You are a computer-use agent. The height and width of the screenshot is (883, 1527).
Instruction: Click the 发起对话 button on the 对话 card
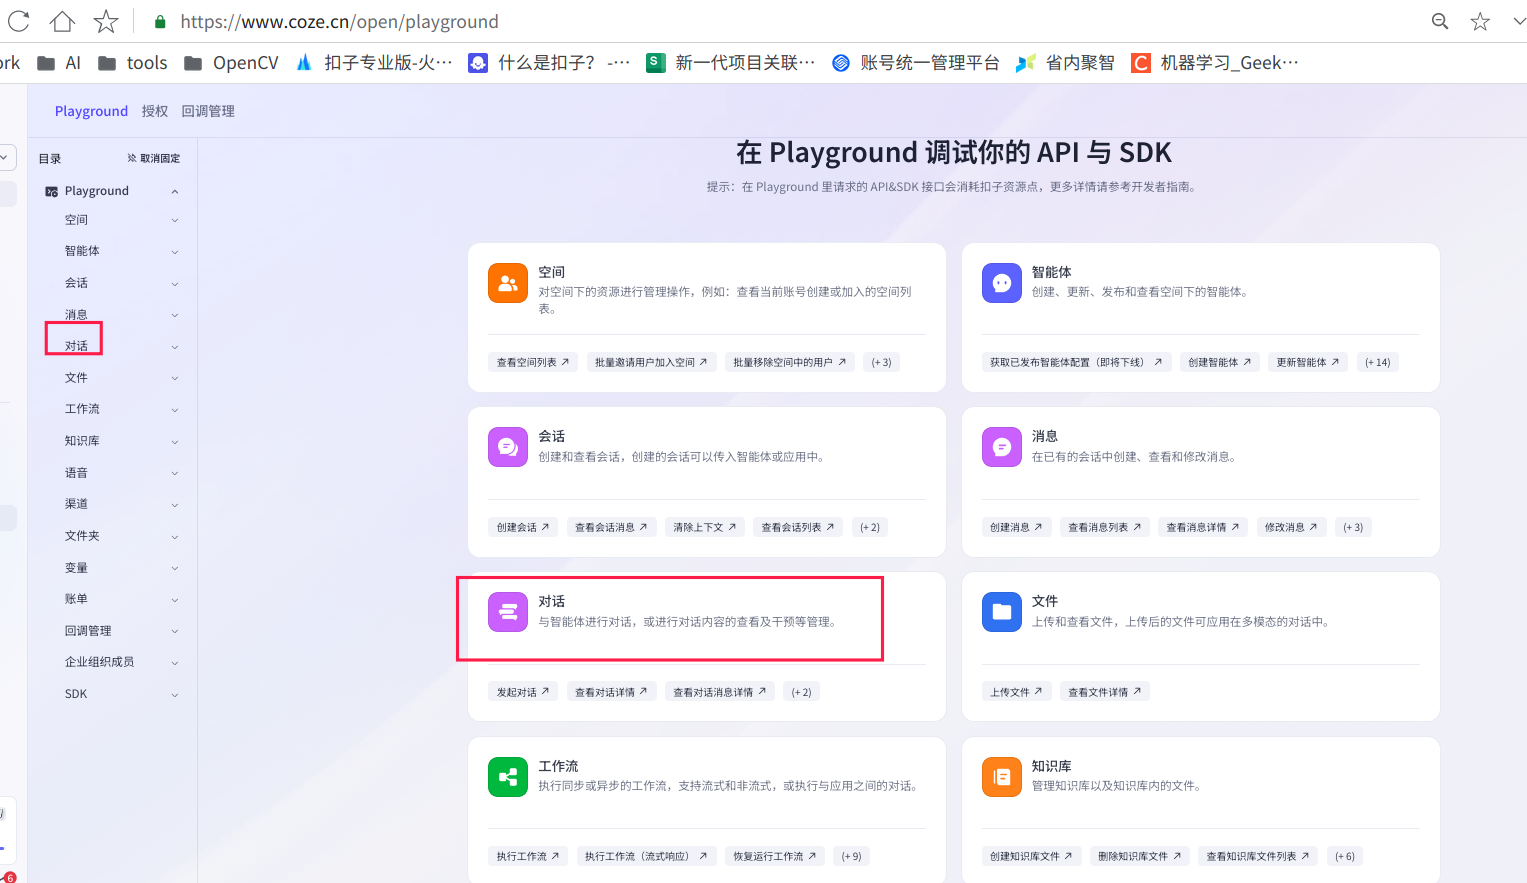(522, 690)
